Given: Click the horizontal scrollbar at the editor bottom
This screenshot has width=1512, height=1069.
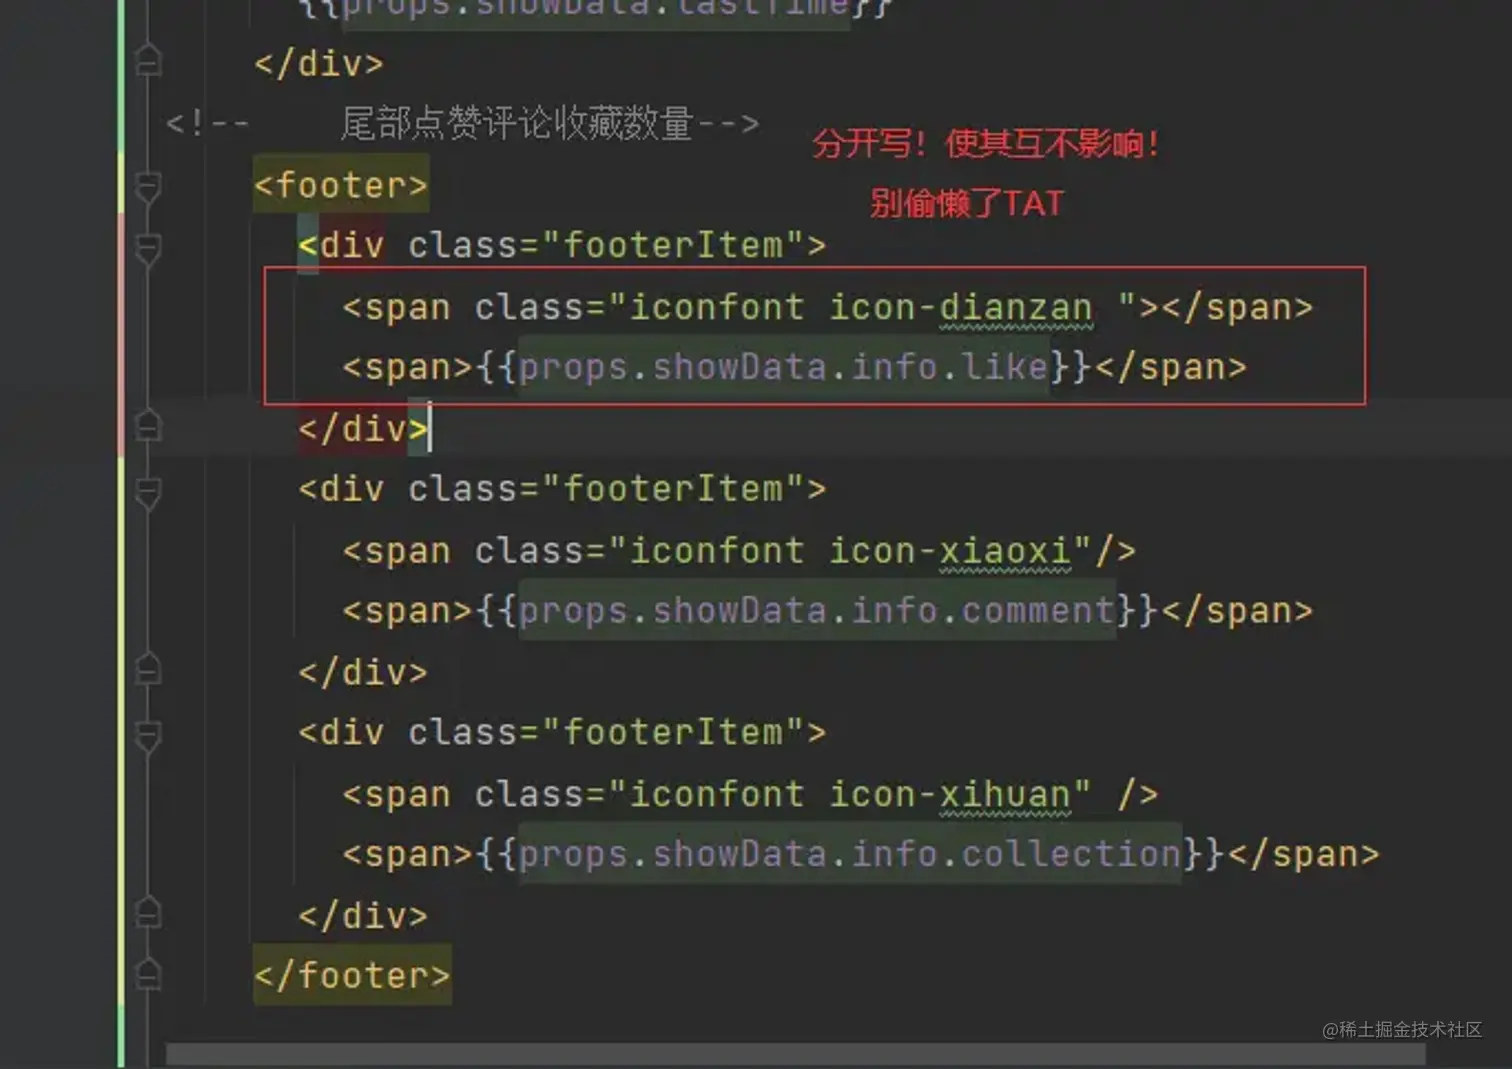Looking at the screenshot, I should 795,1055.
